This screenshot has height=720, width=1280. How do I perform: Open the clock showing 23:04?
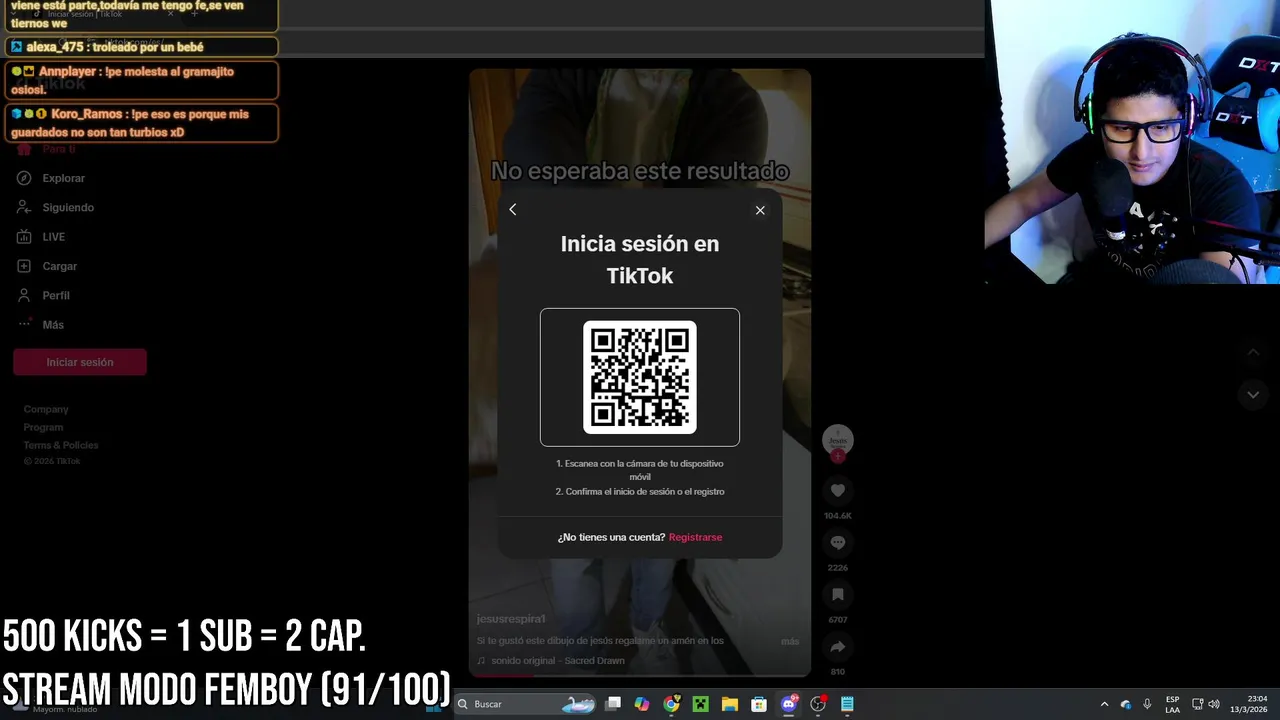(1247, 704)
